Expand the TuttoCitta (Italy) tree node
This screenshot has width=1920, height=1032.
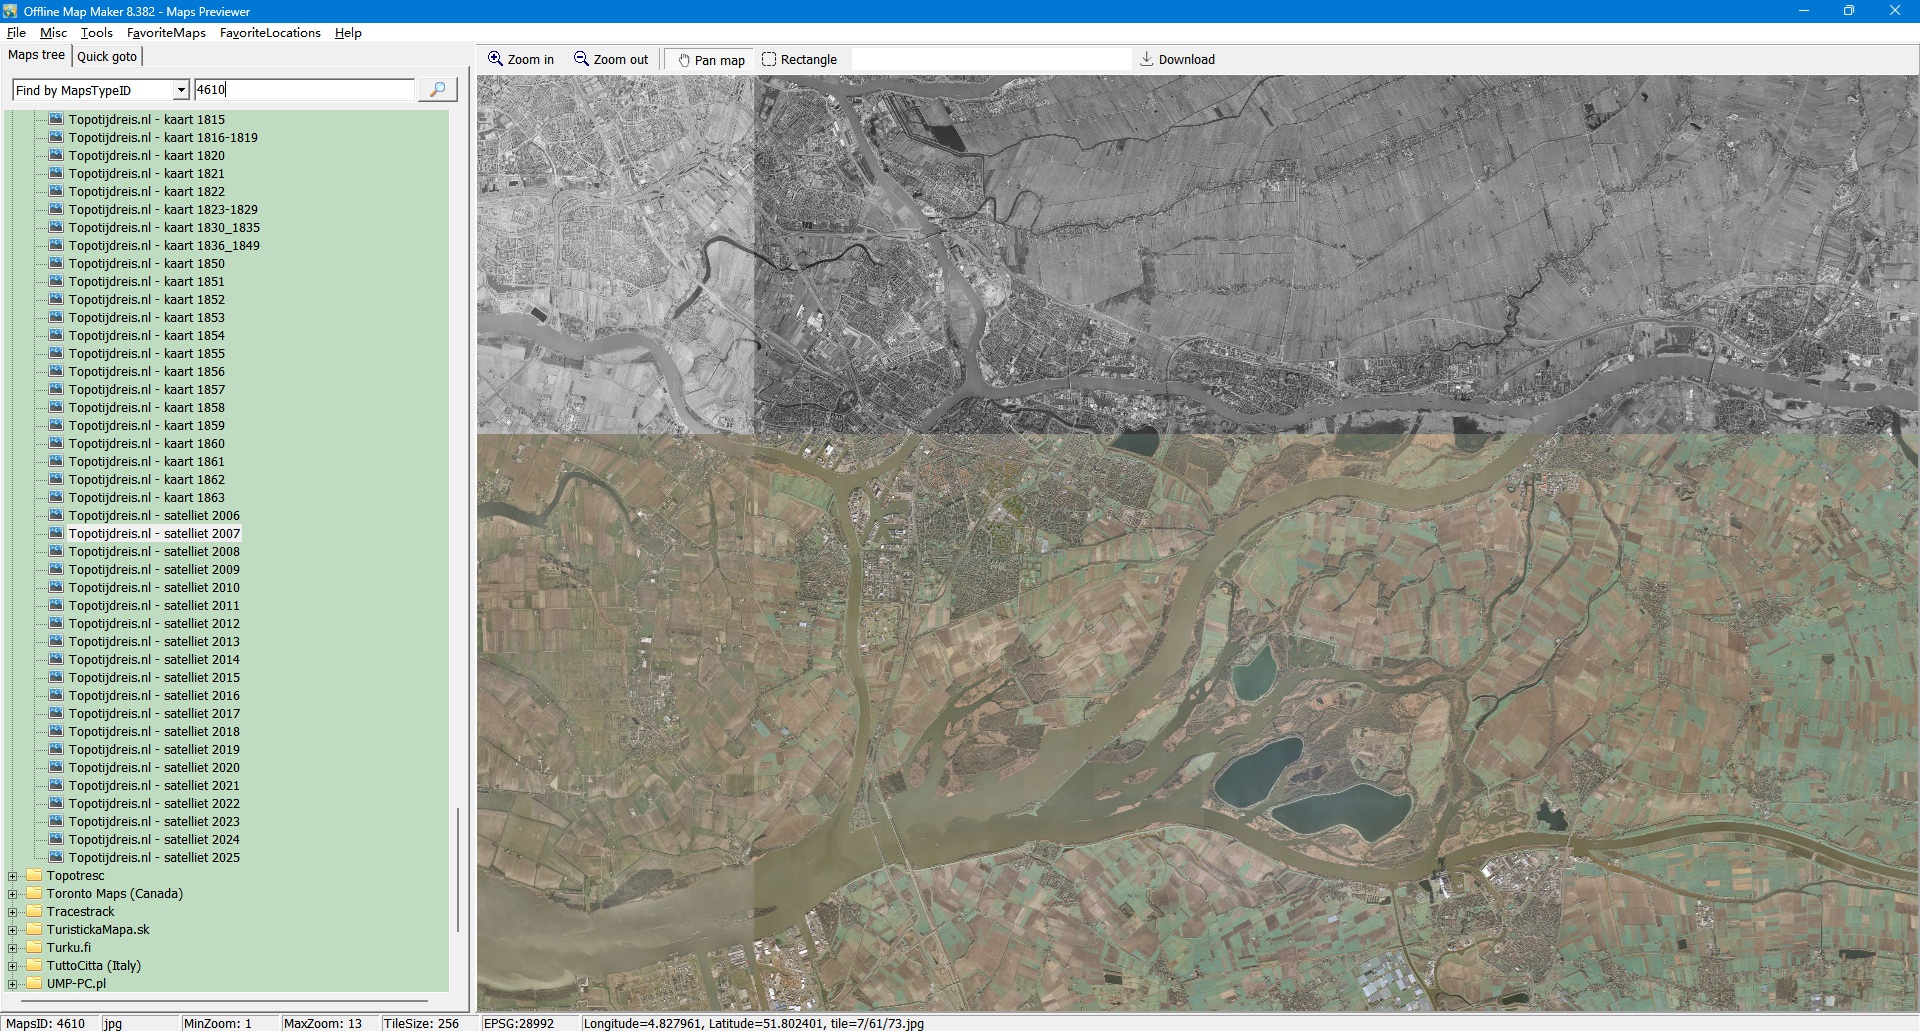click(13, 966)
